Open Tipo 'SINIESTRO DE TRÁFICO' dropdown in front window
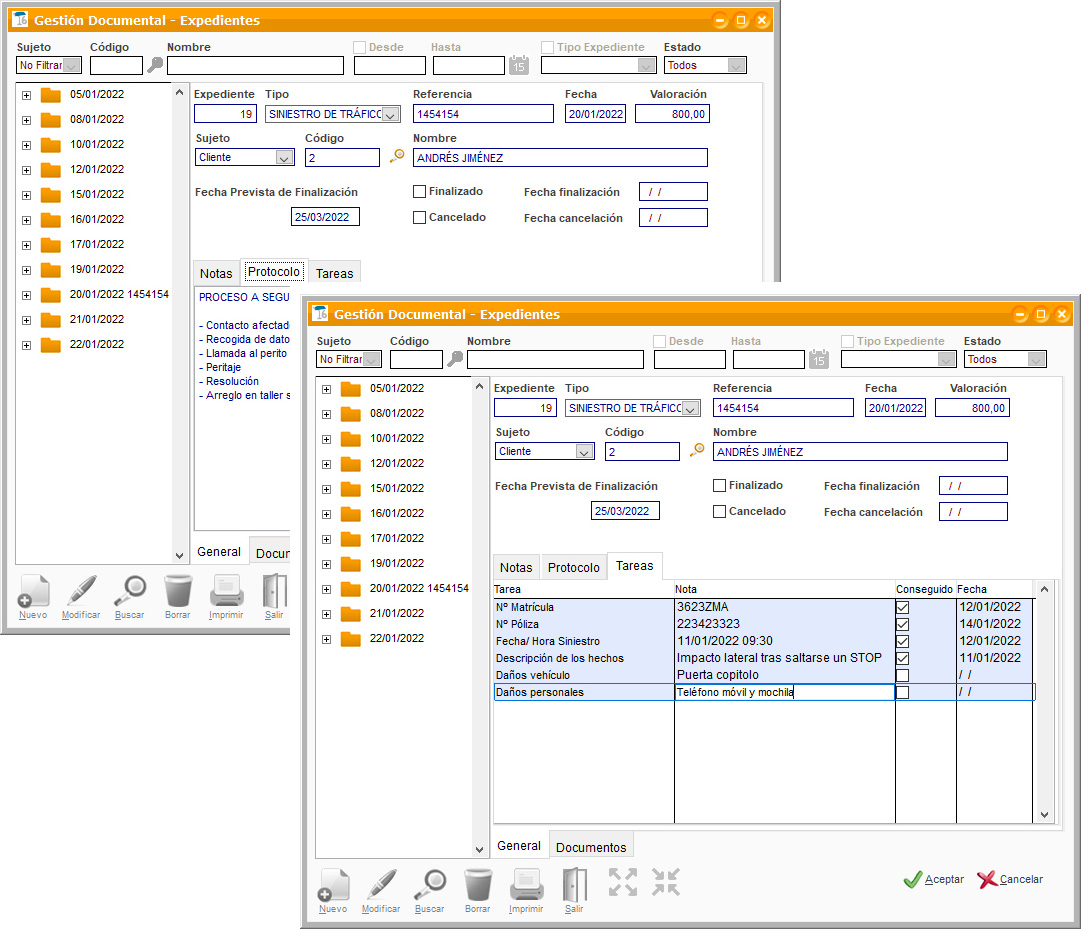 coord(691,408)
